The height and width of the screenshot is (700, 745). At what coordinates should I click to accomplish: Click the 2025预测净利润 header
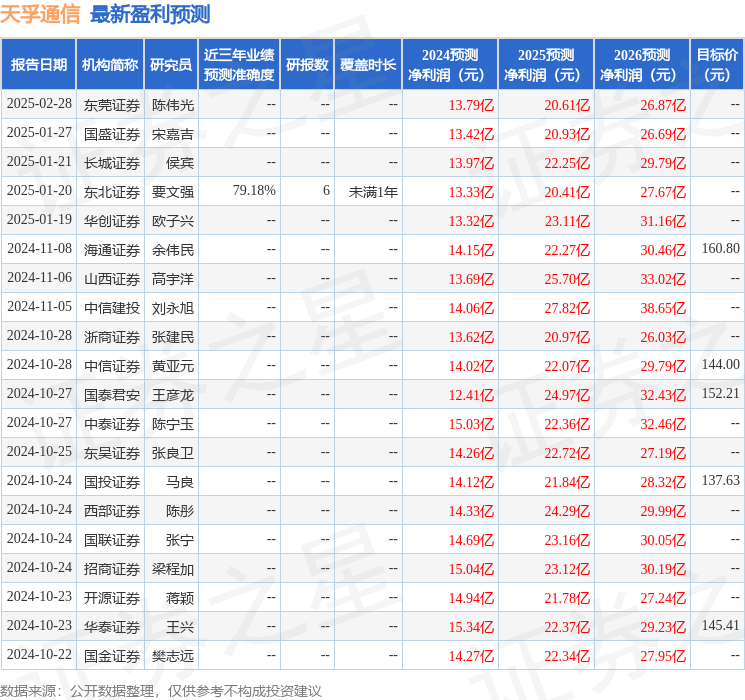coord(546,65)
